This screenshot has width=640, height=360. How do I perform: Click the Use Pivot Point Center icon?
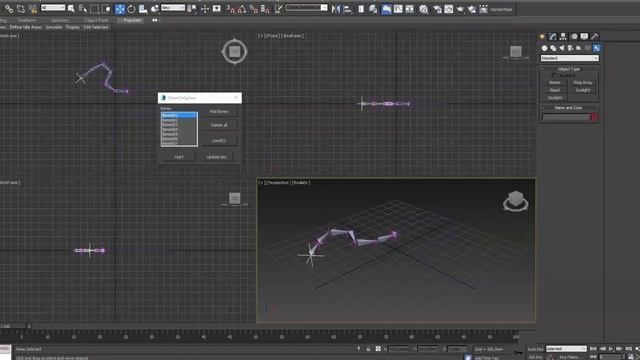click(192, 9)
